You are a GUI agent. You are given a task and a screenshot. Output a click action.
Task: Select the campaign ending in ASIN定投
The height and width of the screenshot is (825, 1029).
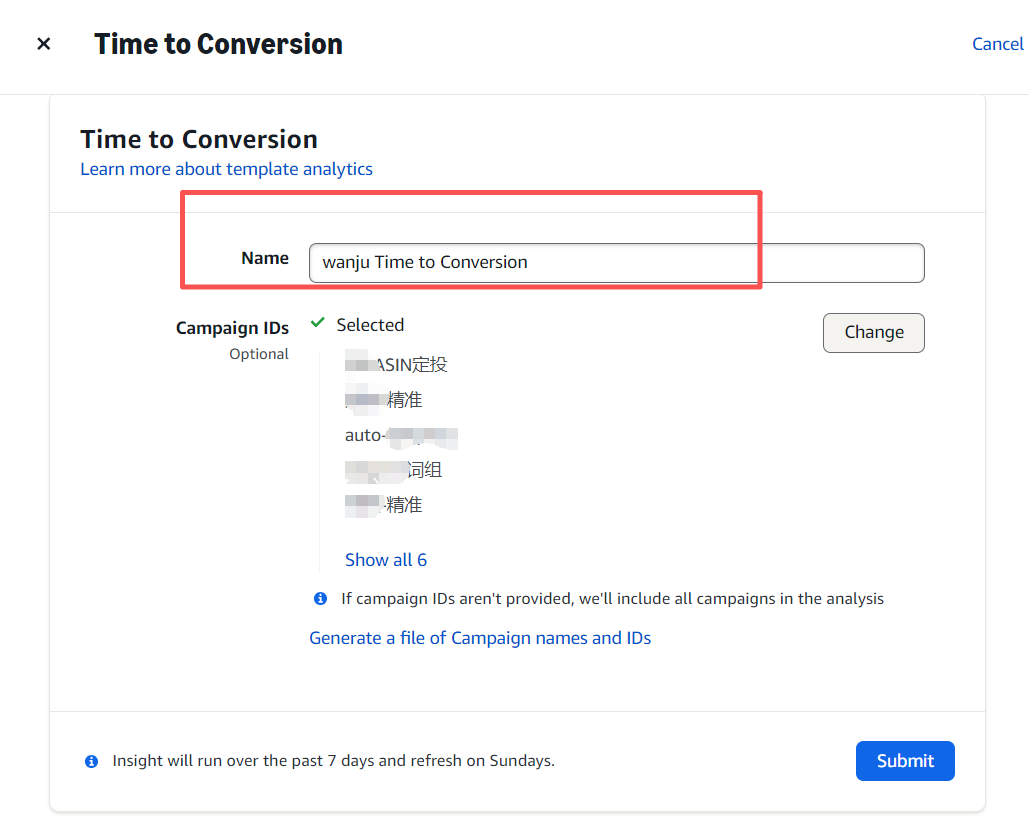click(396, 365)
